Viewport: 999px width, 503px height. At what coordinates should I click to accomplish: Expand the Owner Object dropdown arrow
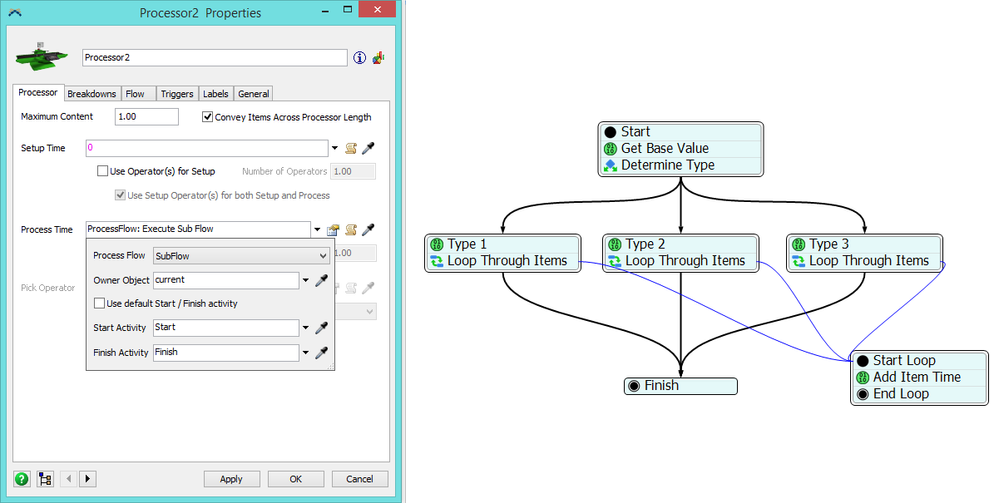click(x=306, y=281)
